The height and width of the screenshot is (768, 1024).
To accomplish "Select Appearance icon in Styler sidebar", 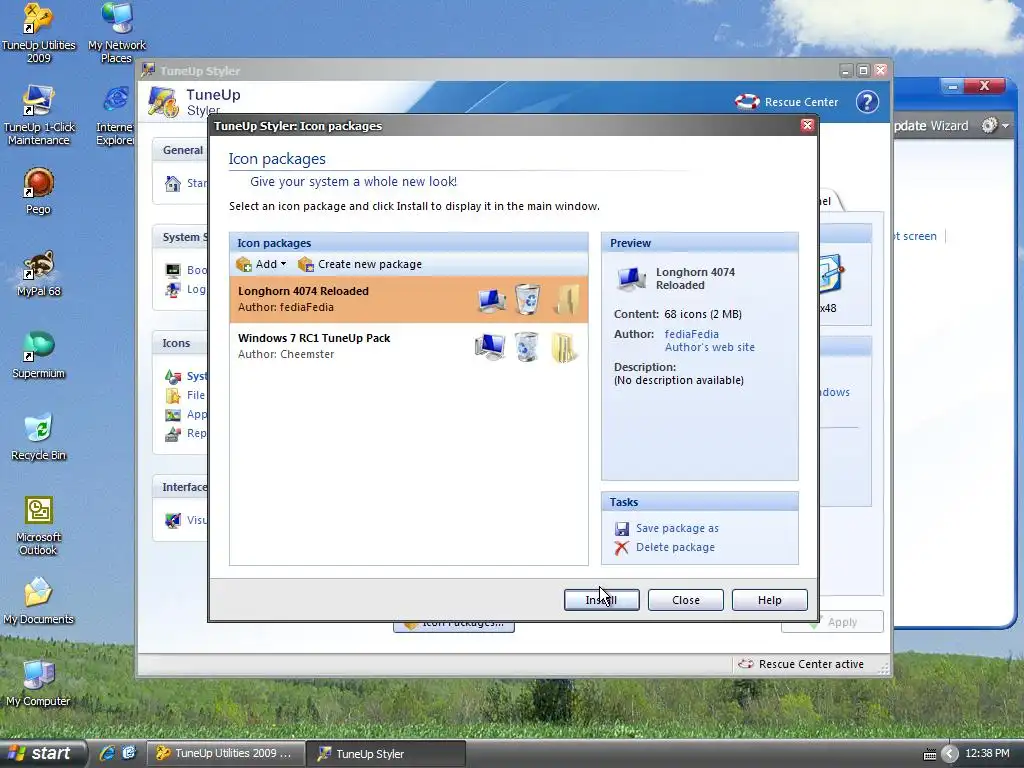I will (x=173, y=415).
